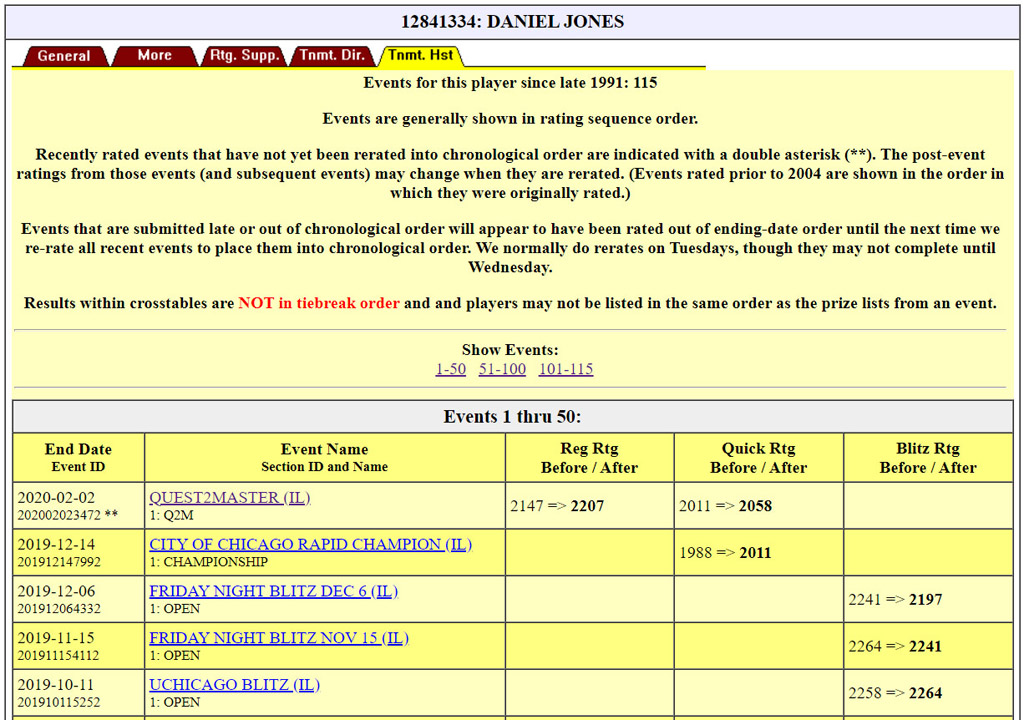Open CITY OF CHICAGO RAPID CHAMPION event
The height and width of the screenshot is (720, 1024).
click(310, 544)
